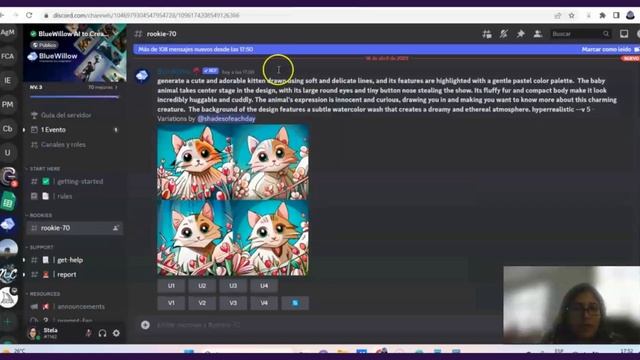The height and width of the screenshot is (360, 640).
Task: Click the BlueWillow bot avatar on the message
Action: (142, 76)
